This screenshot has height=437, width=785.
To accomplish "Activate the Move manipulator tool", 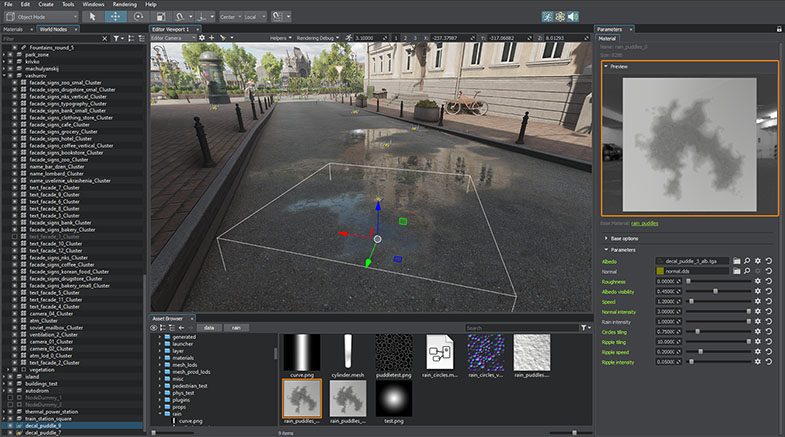I will point(116,17).
